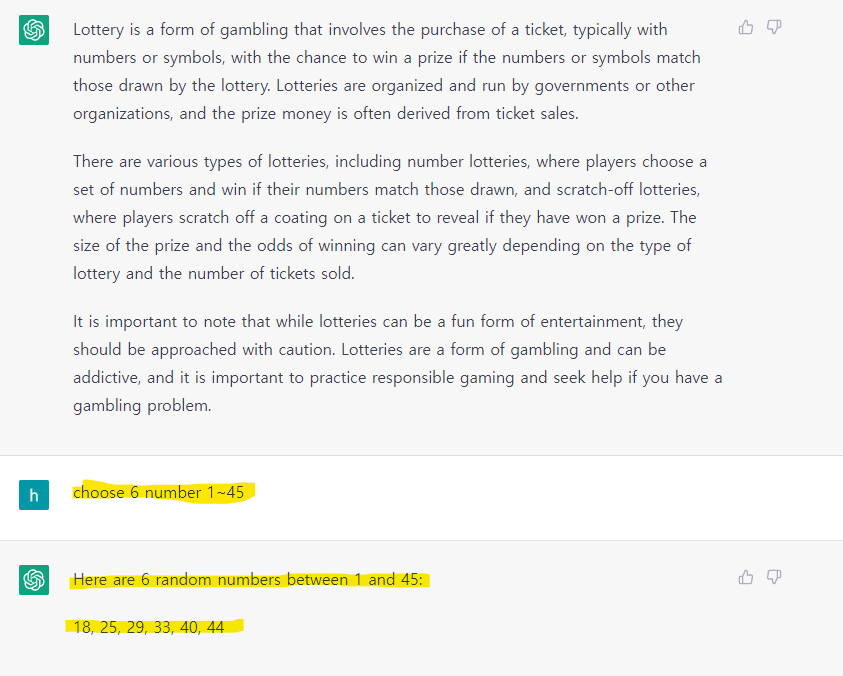This screenshot has width=843, height=676.
Task: Click the number 44 in the generated list
Action: [216, 627]
